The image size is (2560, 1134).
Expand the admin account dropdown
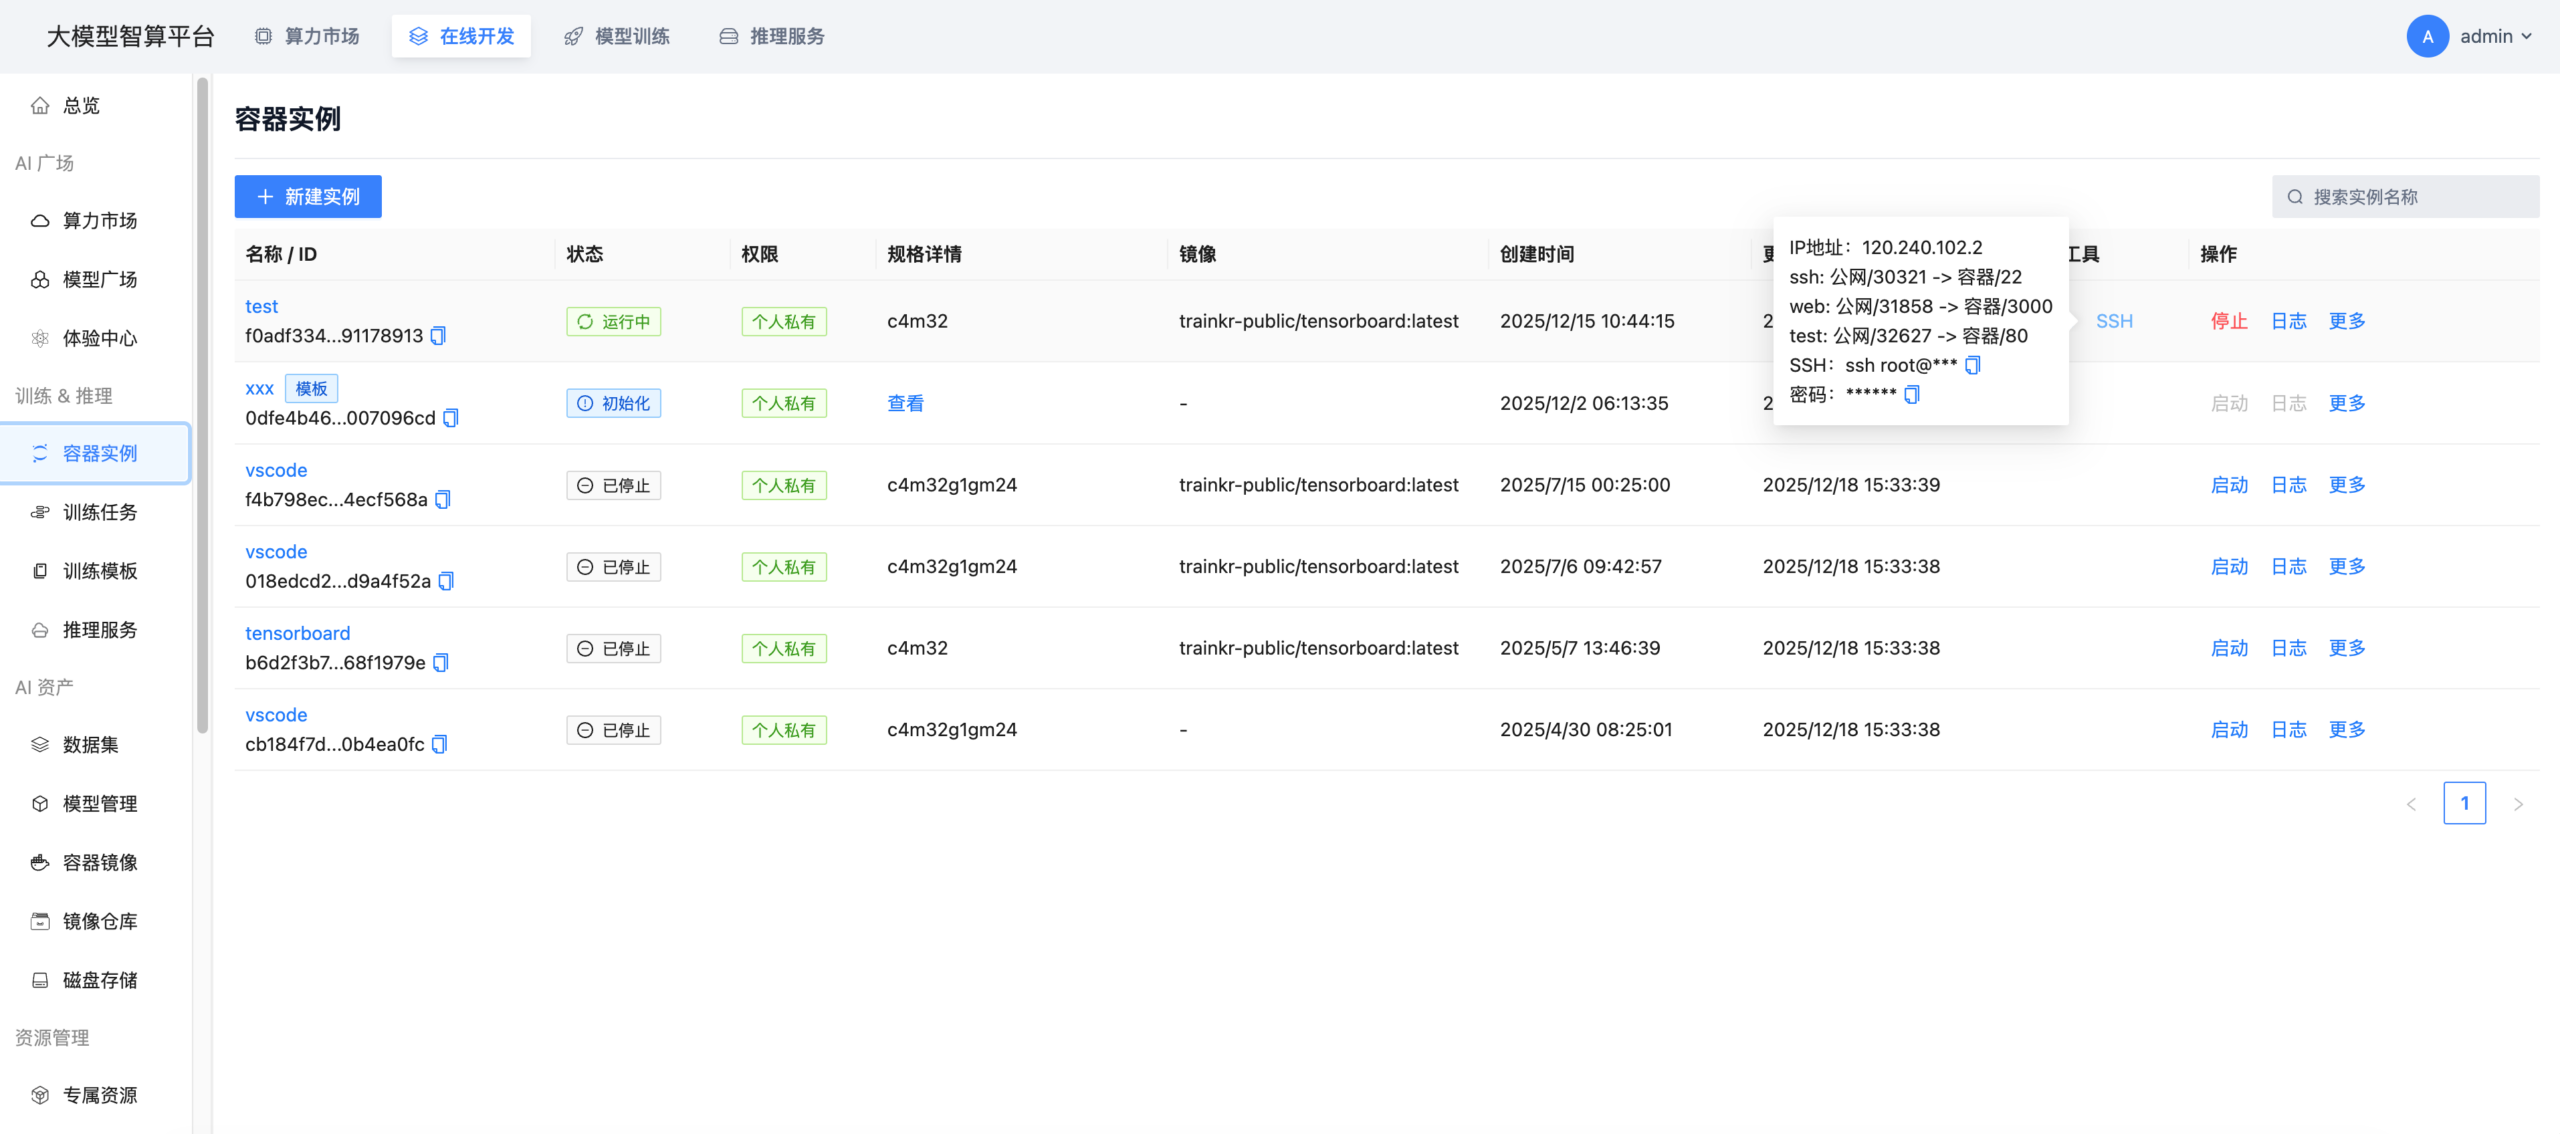click(x=2526, y=36)
